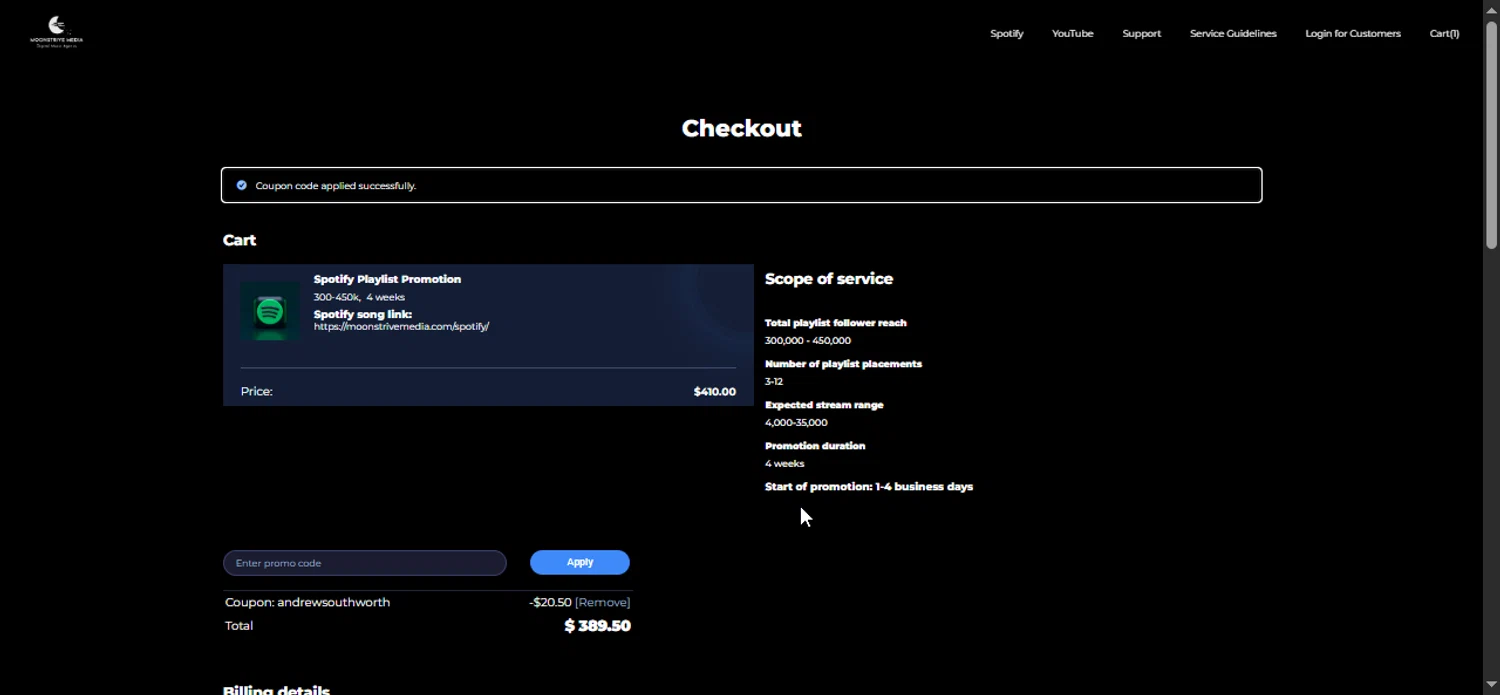Click '300-450k, 4 weeks' package text
This screenshot has width=1500, height=695.
pyautogui.click(x=359, y=297)
